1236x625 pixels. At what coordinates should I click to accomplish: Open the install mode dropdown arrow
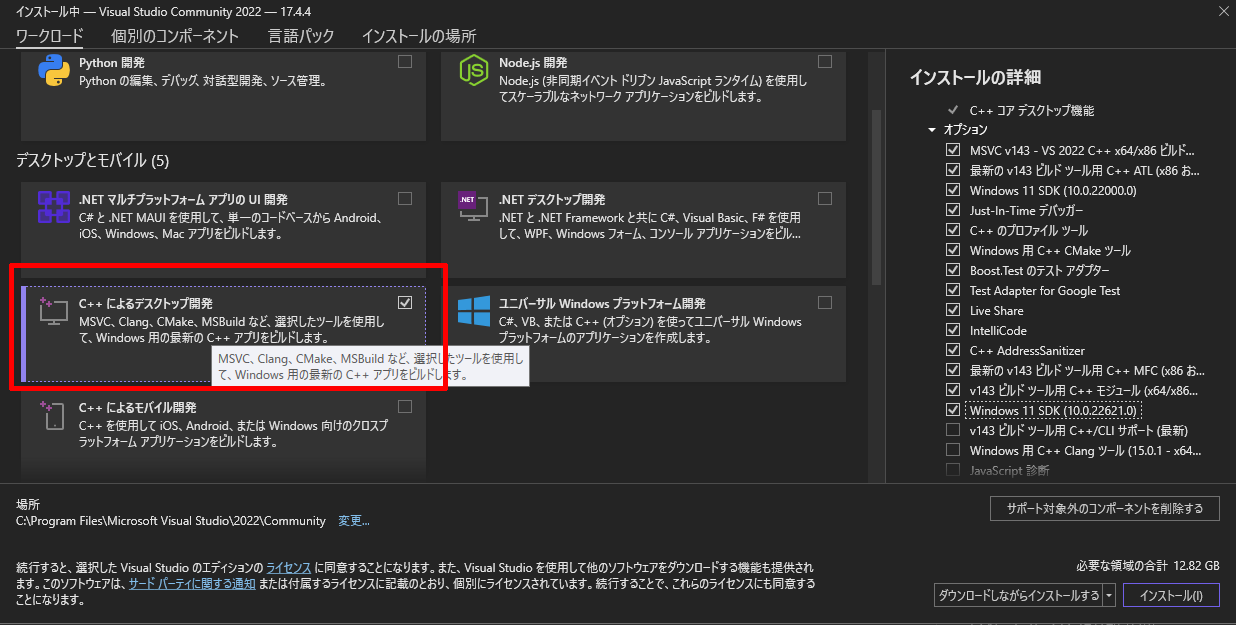(x=1109, y=596)
